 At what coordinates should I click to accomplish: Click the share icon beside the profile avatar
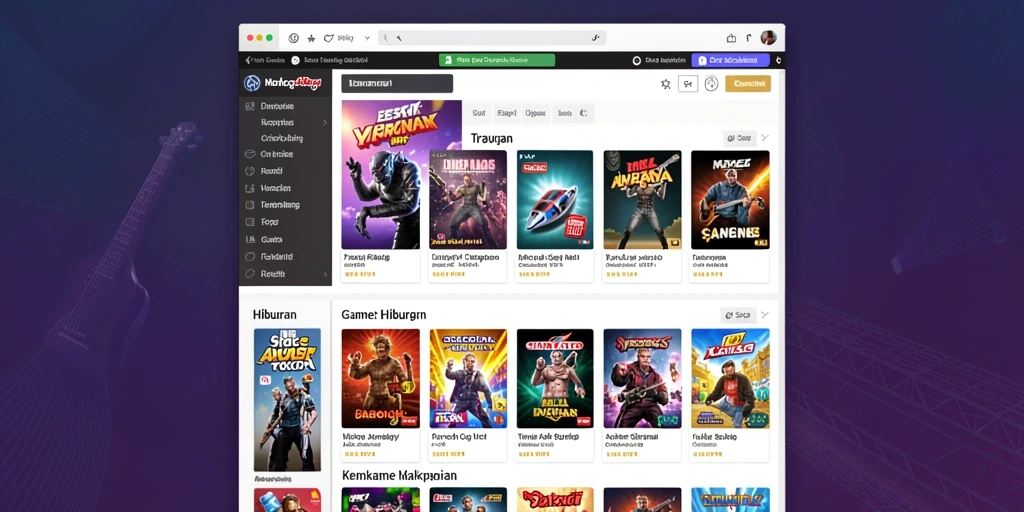[731, 38]
